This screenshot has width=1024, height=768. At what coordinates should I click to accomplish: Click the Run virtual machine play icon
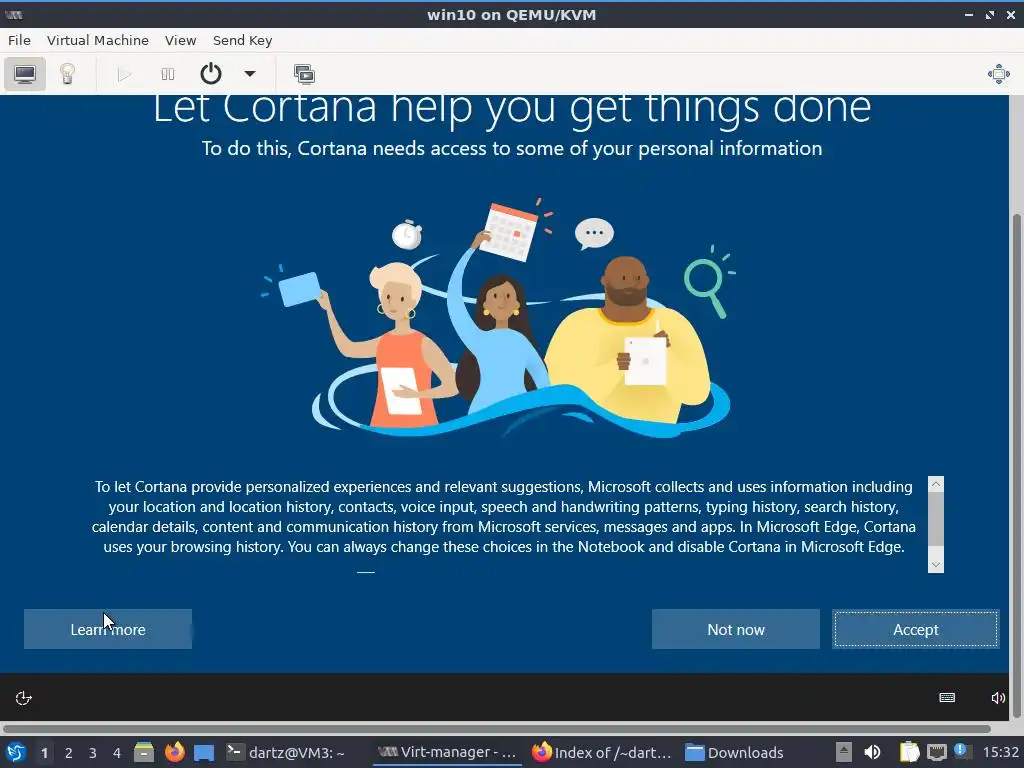(124, 74)
